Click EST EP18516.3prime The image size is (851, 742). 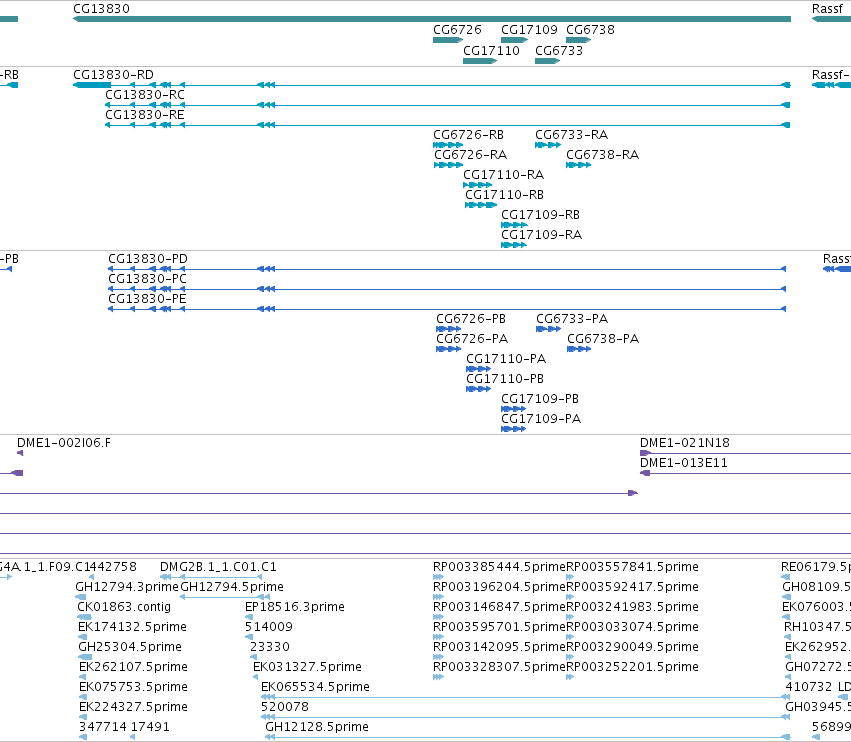click(x=249, y=617)
